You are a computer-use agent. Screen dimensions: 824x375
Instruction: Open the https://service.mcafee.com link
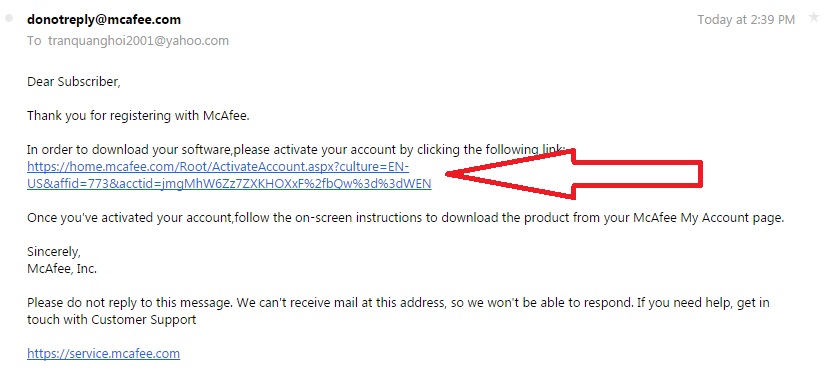pos(104,353)
